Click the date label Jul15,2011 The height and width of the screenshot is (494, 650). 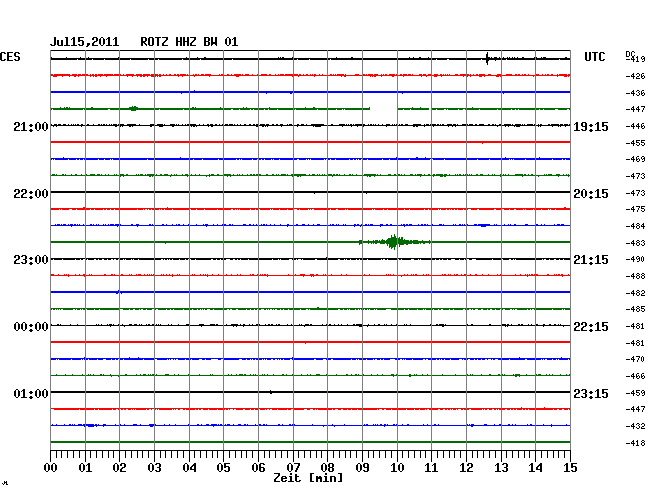[x=85, y=42]
